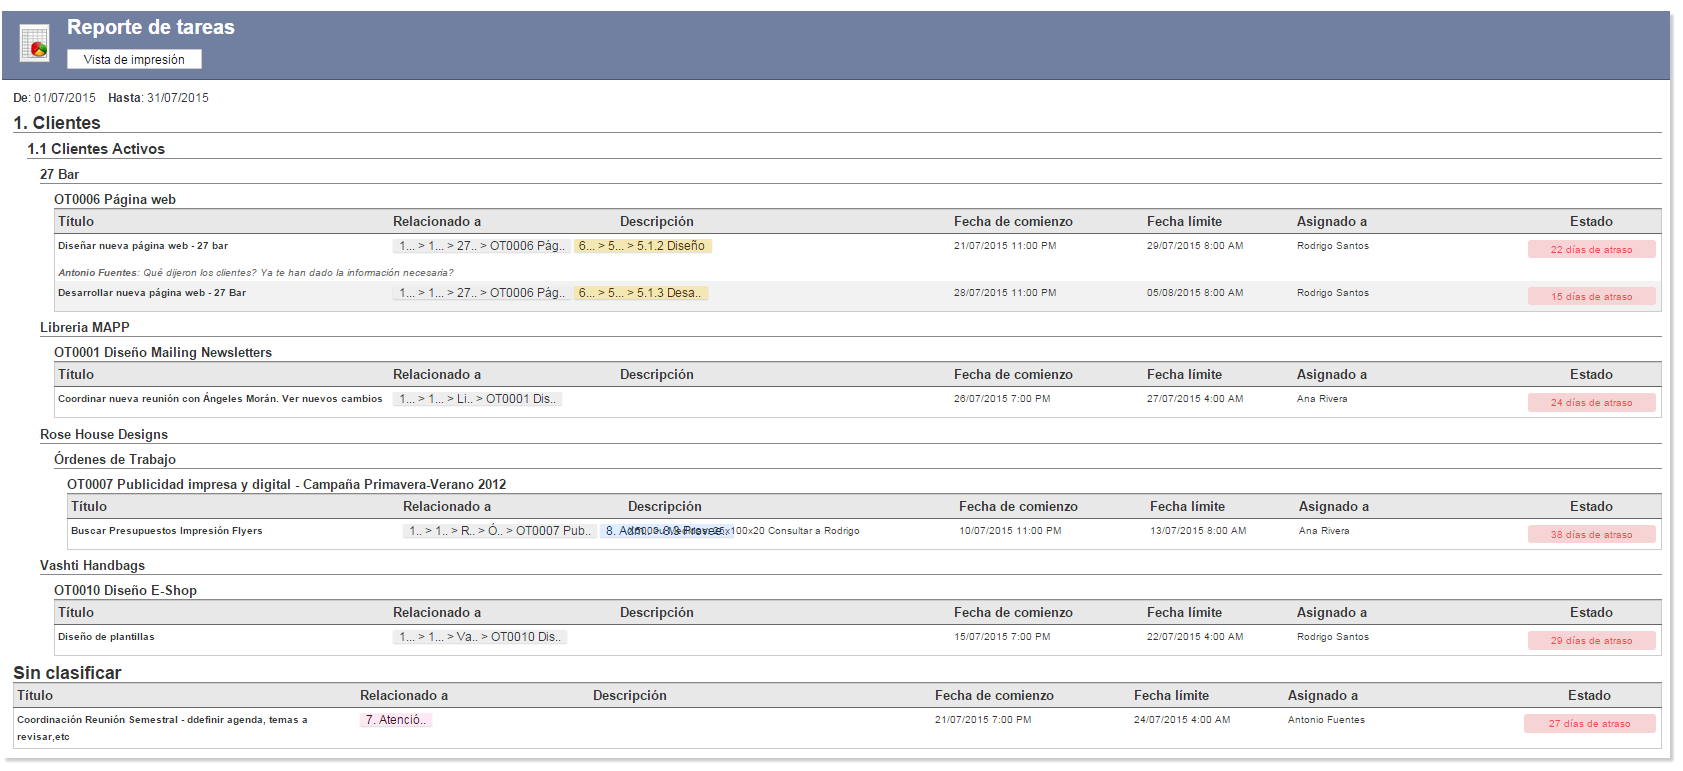The width and height of the screenshot is (1683, 771).
Task: Open task Desarrollar nueva página web - 27 Bar
Action: pos(152,293)
